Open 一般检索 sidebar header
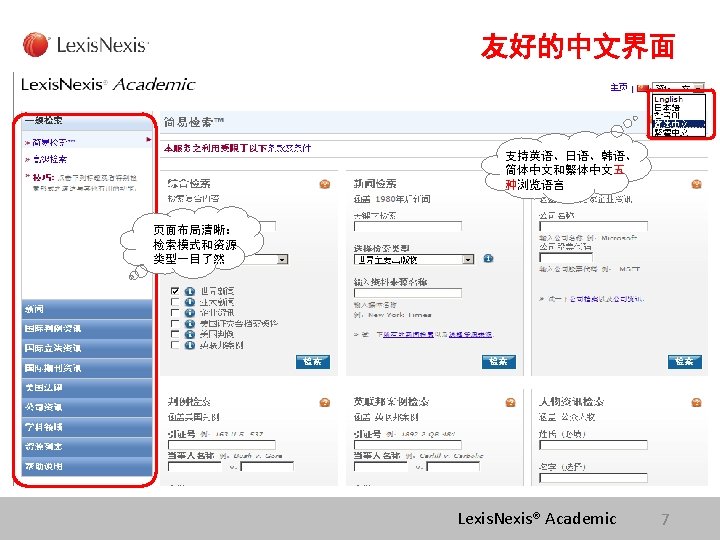Viewport: 720px width, 540px height. point(87,121)
